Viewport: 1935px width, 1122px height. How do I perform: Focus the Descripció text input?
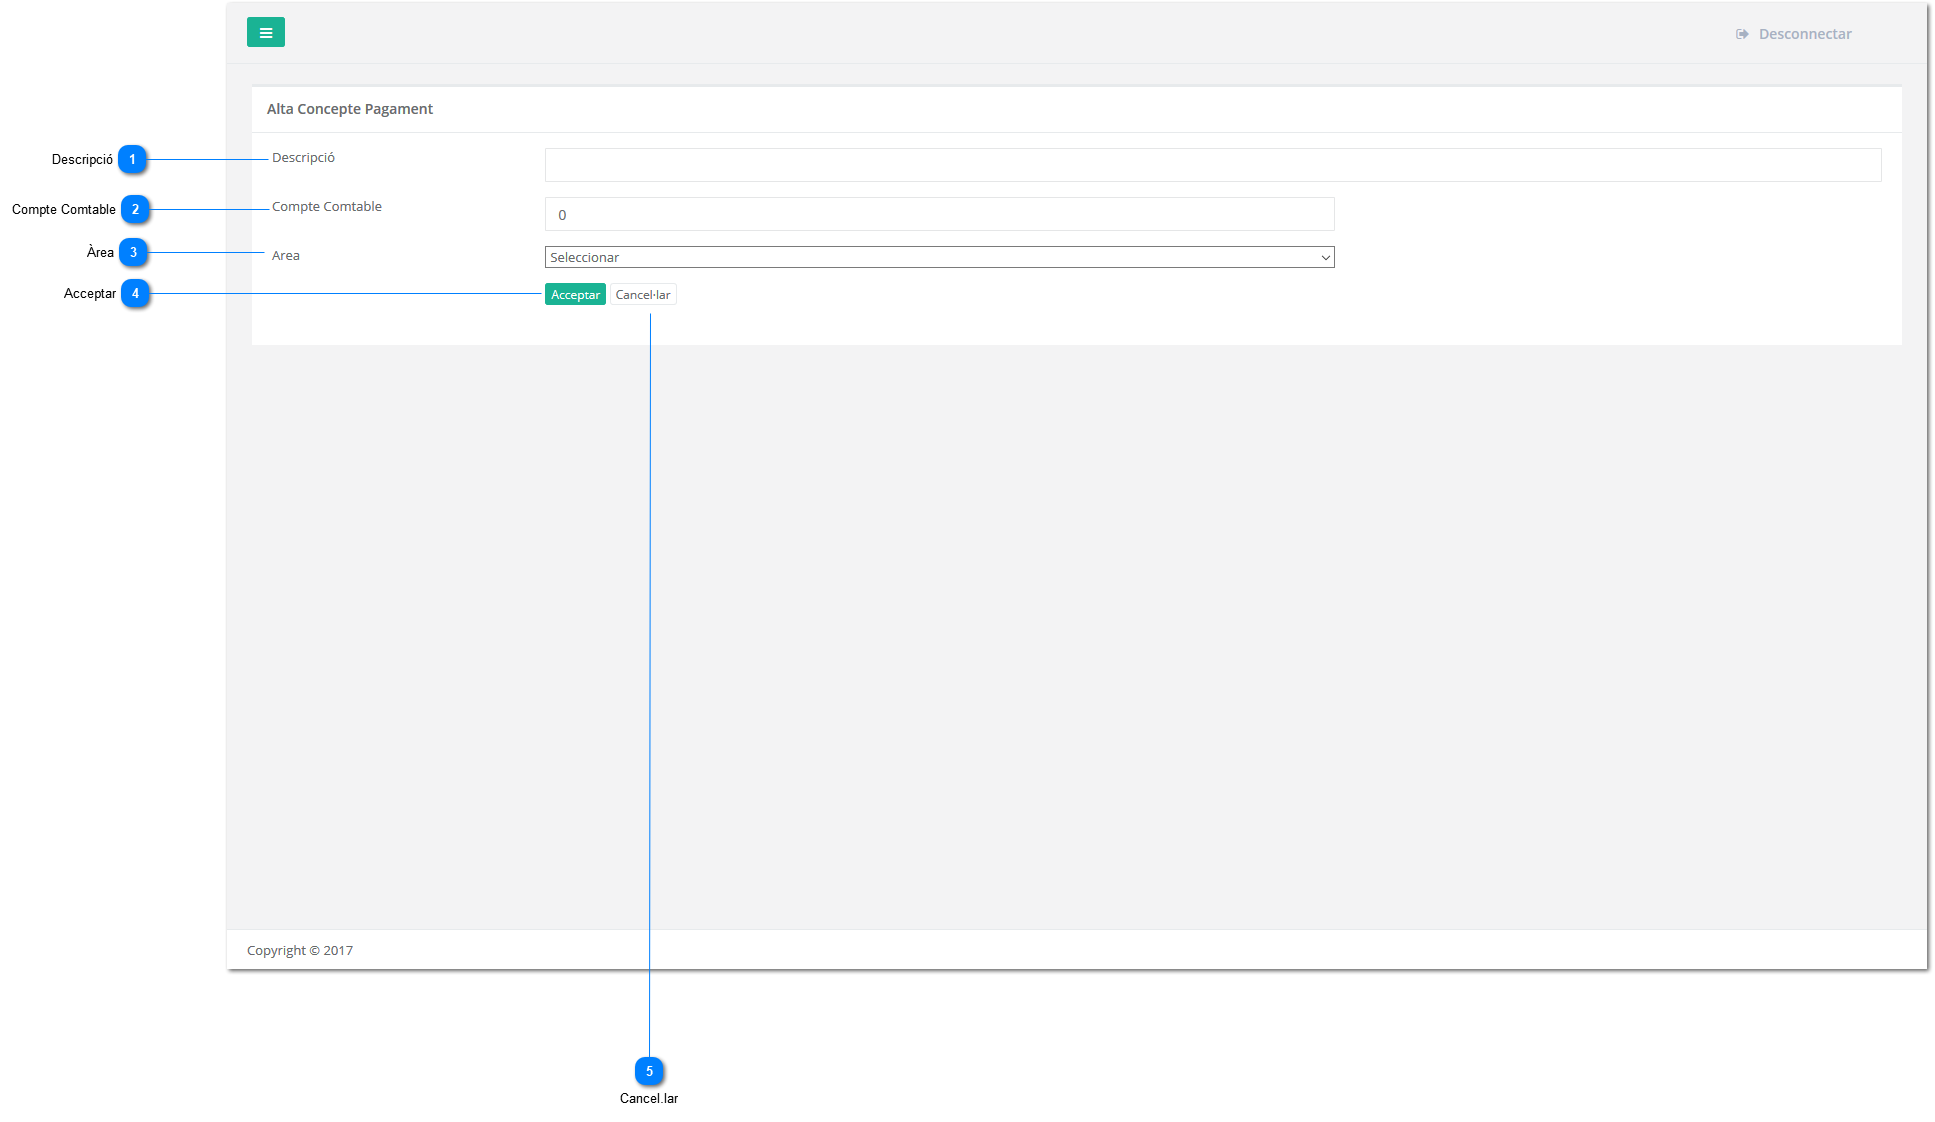click(x=1212, y=165)
